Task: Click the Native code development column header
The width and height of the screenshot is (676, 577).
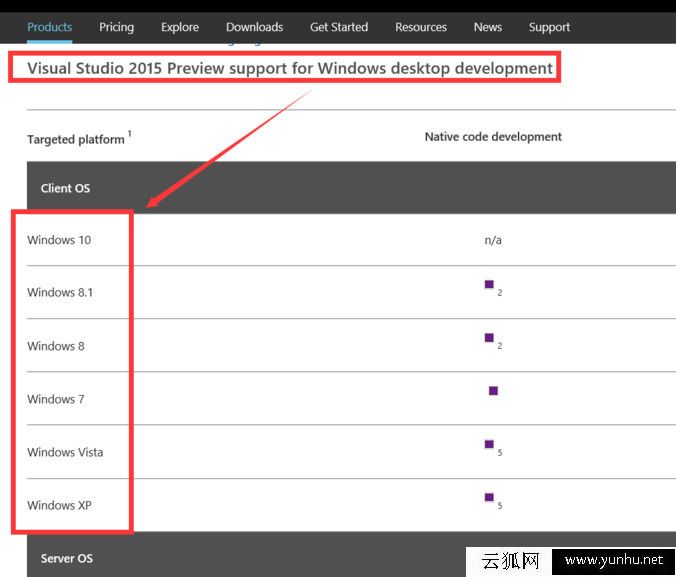Action: tap(493, 137)
